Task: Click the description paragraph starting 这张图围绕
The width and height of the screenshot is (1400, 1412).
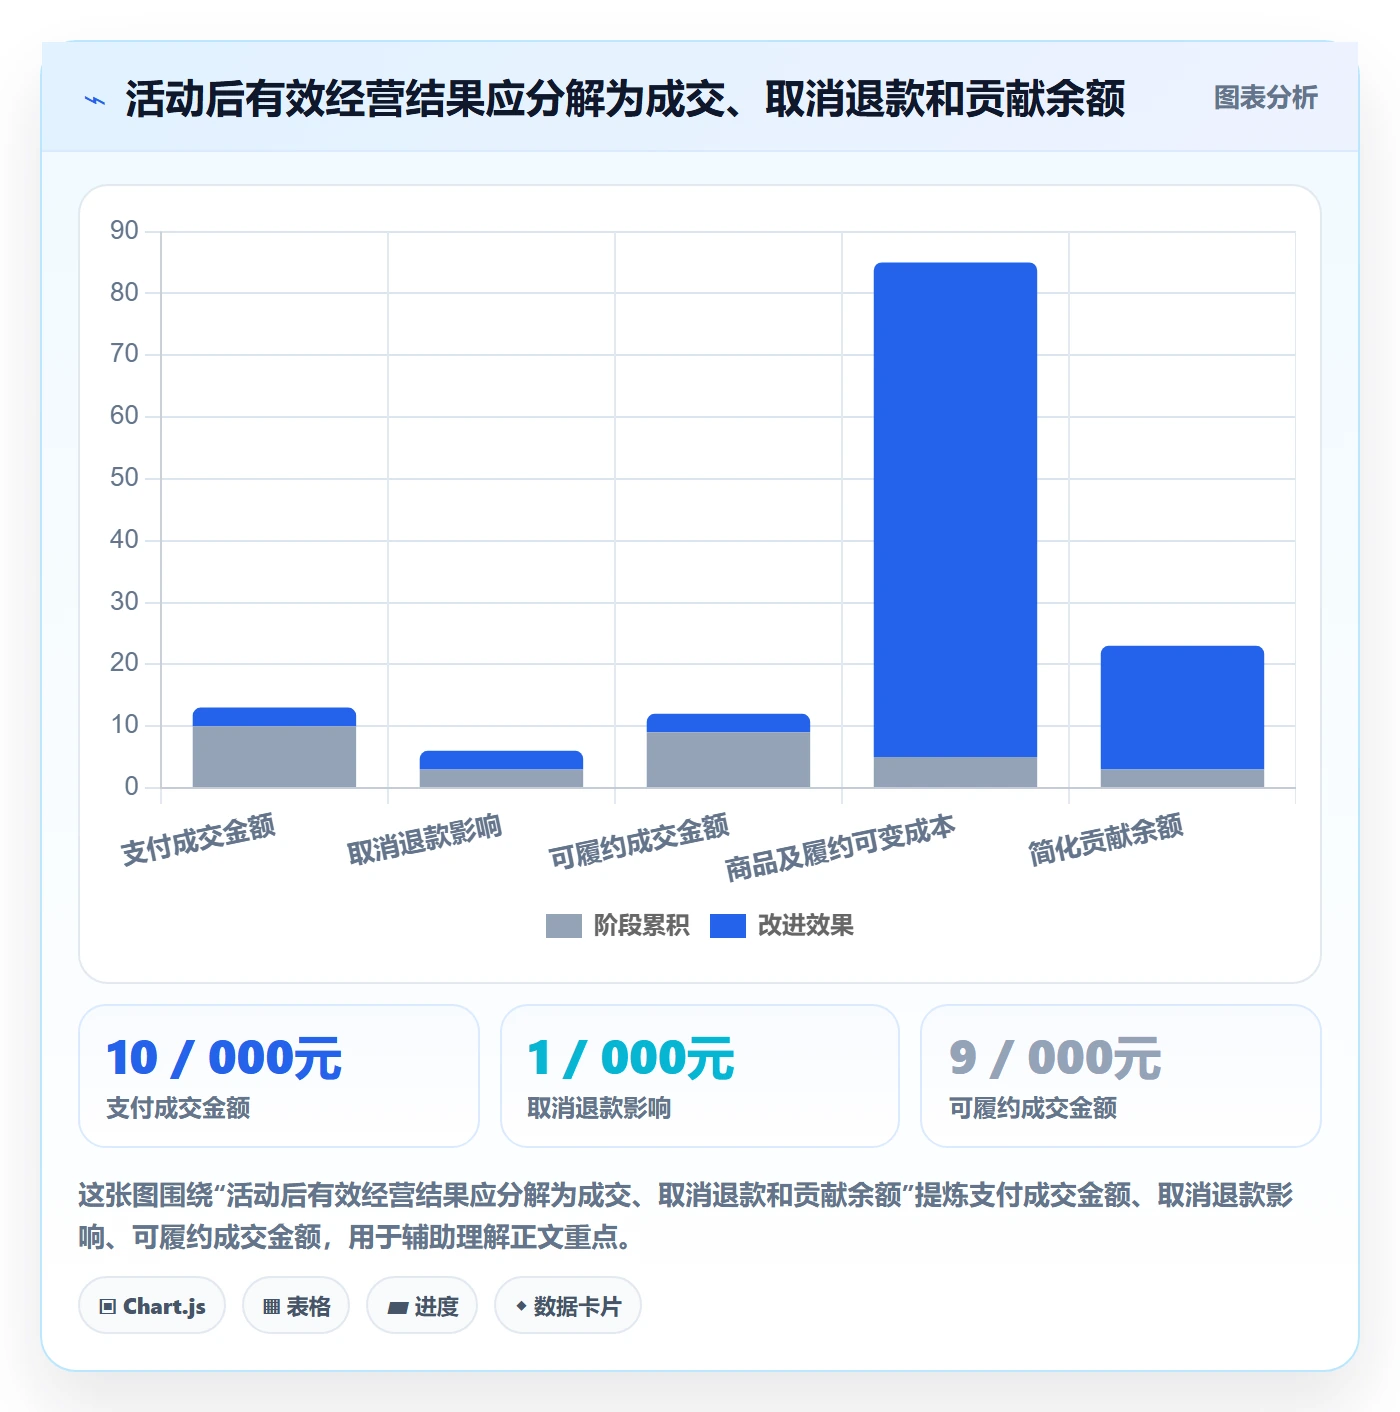Action: click(686, 1216)
